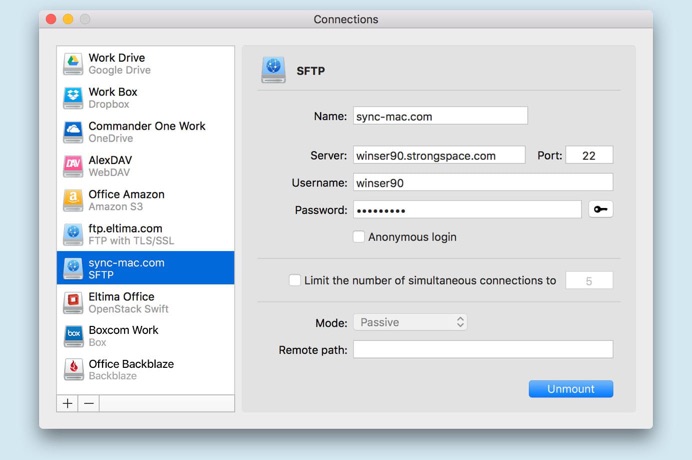The height and width of the screenshot is (460, 692).
Task: Click the Amazon S3 icon for Office Amazon
Action: tap(73, 200)
